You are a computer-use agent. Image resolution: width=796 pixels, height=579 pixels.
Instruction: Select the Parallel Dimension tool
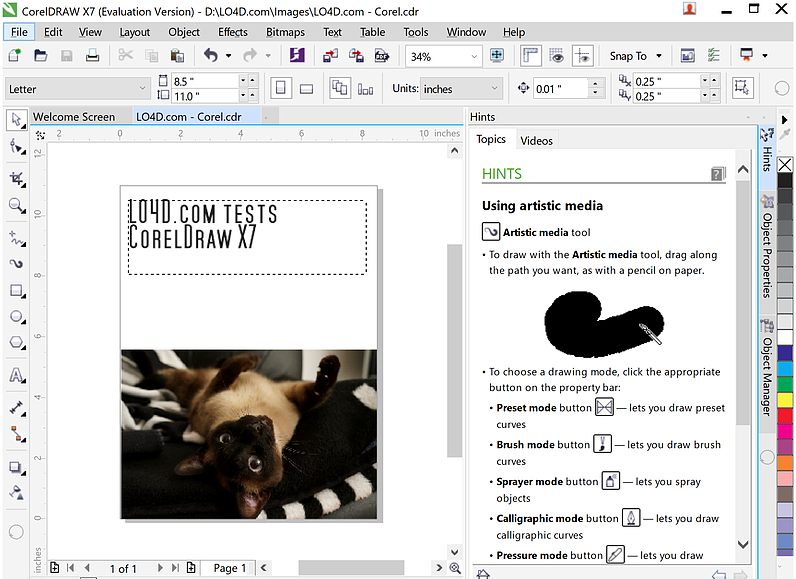coord(17,408)
